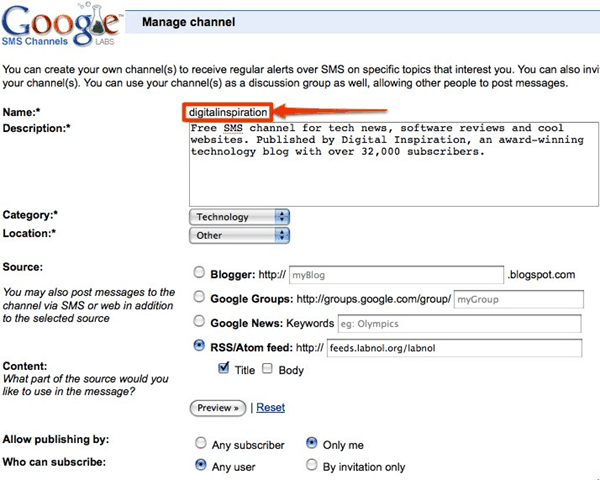Click the 'Allow publishing by:' label
Viewport: 600px width, 480px height.
point(56,439)
